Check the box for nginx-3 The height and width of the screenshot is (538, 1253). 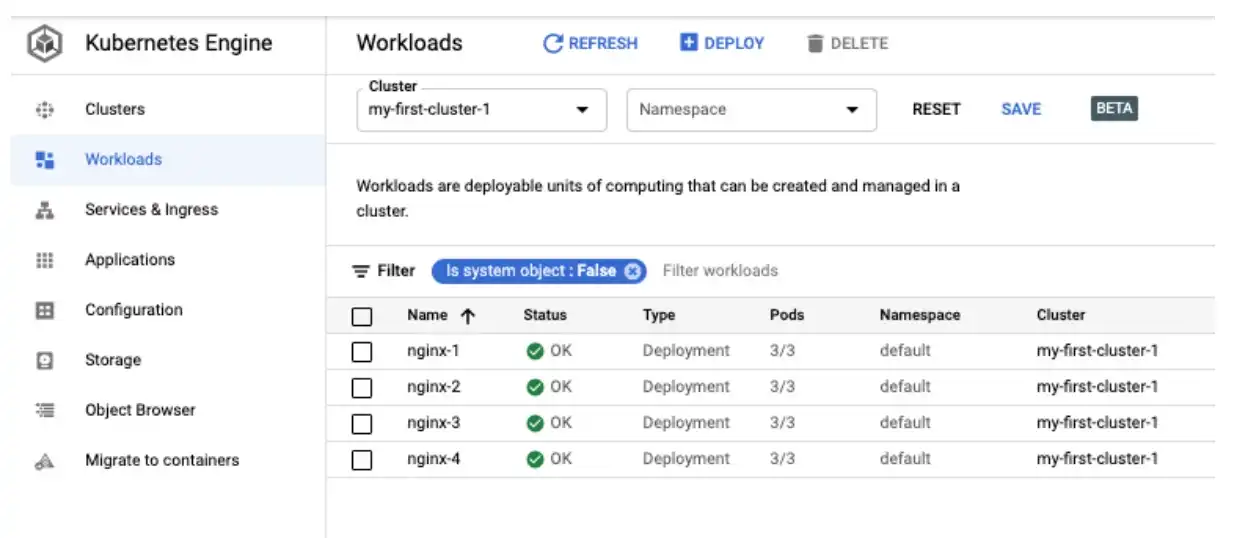tap(362, 424)
